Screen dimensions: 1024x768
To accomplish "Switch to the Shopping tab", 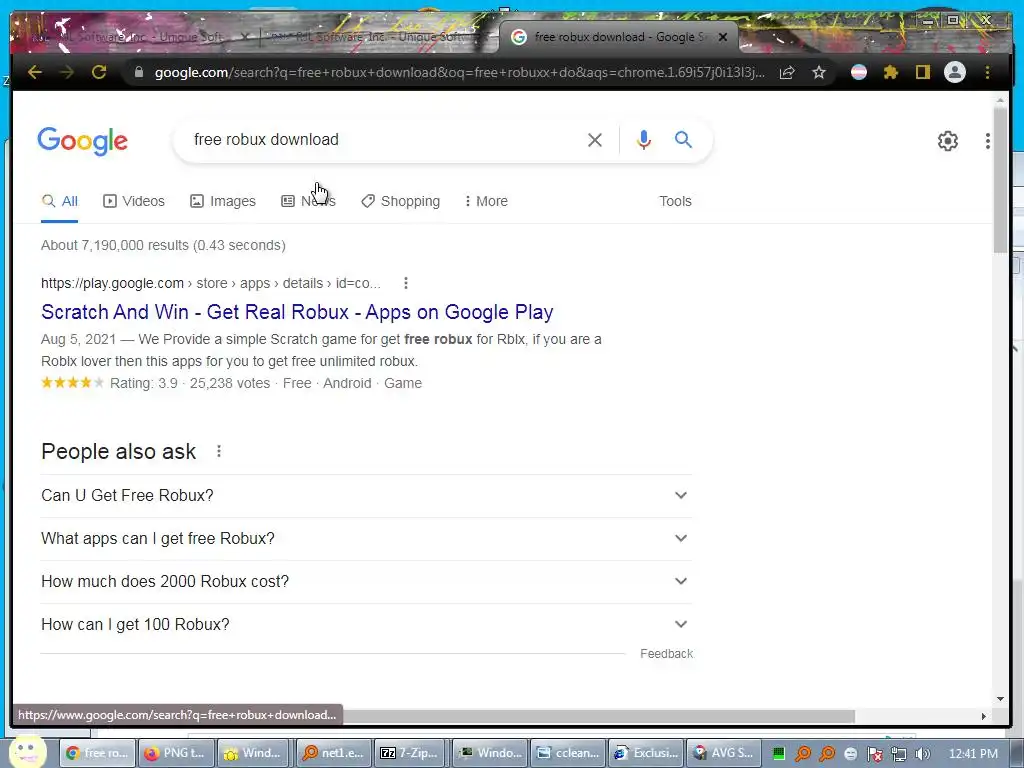I will pyautogui.click(x=400, y=201).
